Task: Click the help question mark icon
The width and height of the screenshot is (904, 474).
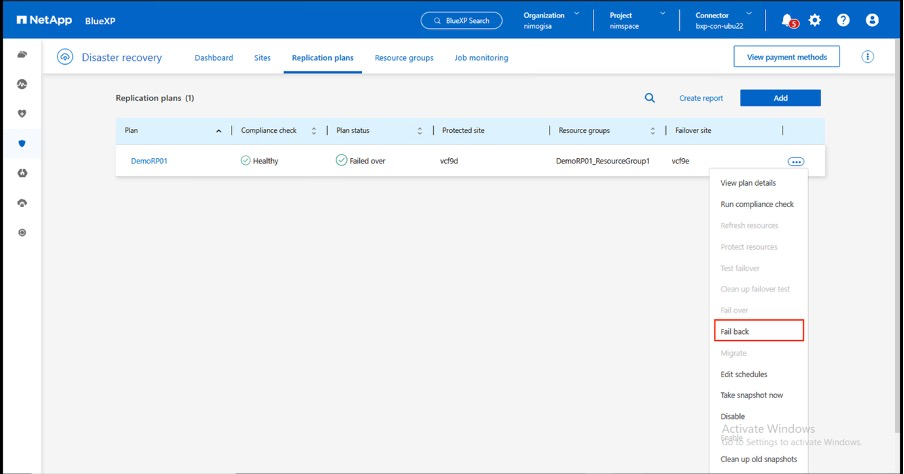Action: 843,20
